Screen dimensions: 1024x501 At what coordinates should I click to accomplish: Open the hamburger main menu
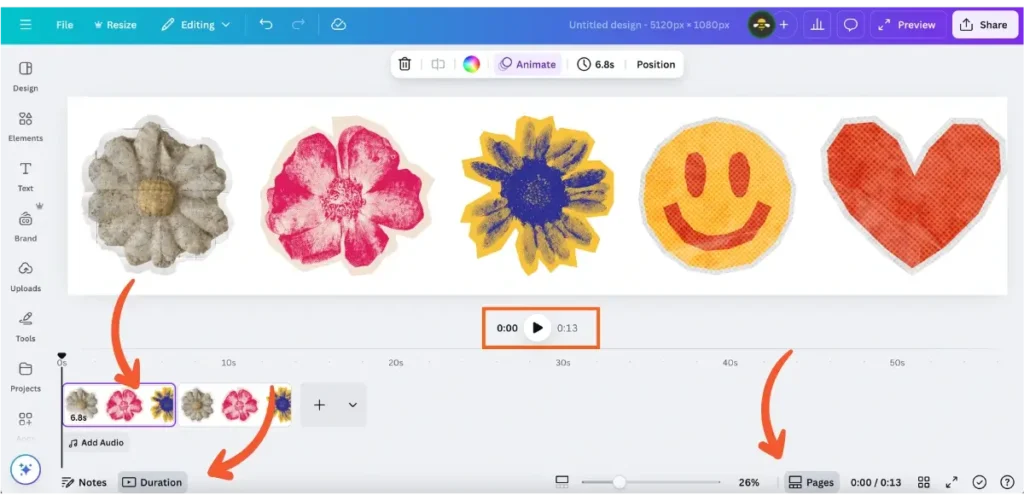click(x=26, y=24)
